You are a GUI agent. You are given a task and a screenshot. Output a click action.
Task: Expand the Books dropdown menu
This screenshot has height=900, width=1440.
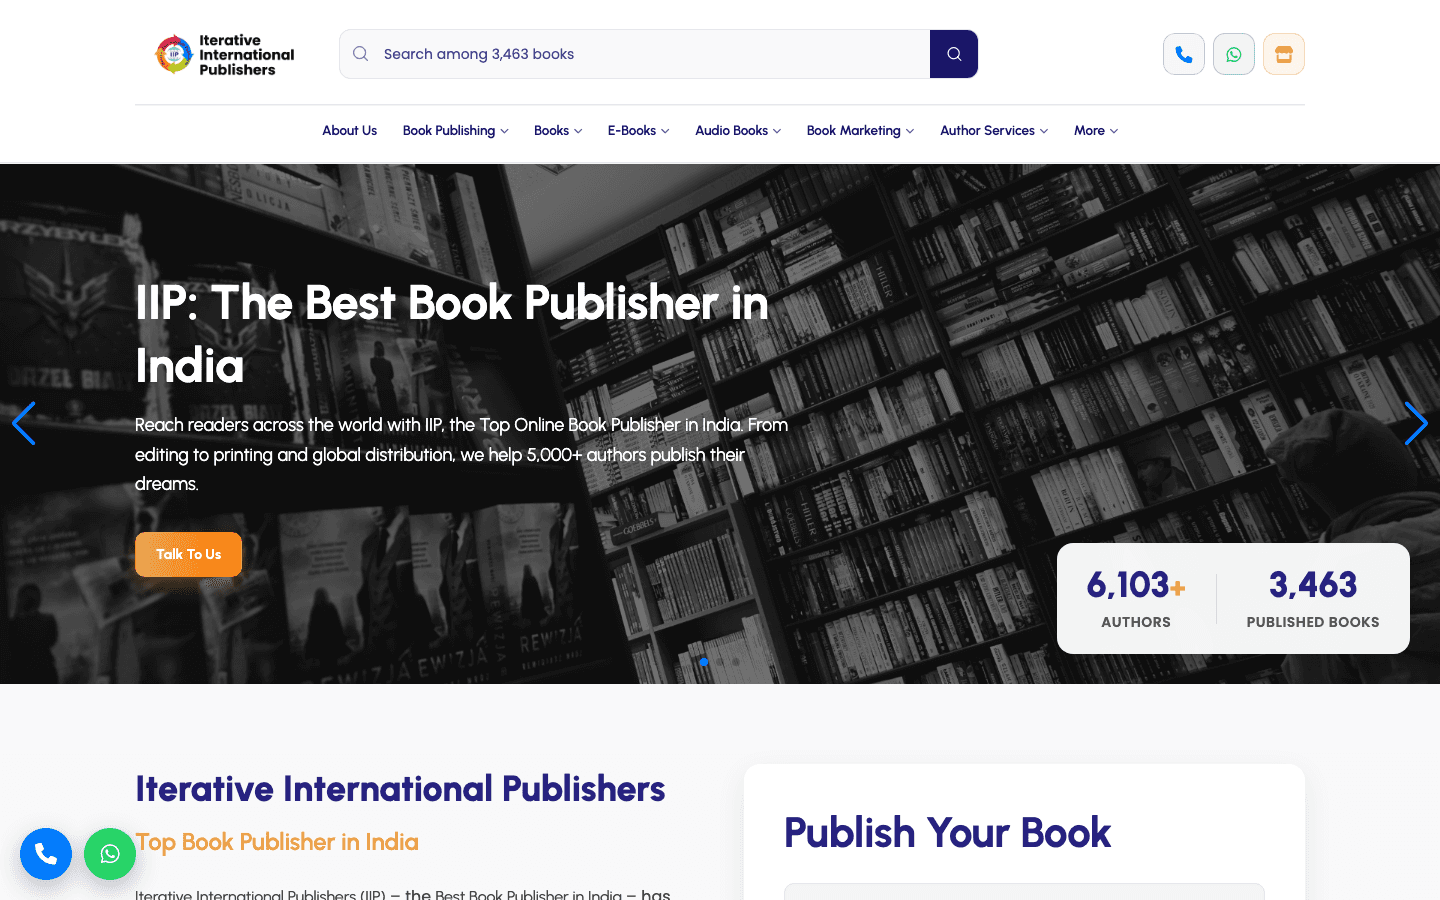point(558,131)
